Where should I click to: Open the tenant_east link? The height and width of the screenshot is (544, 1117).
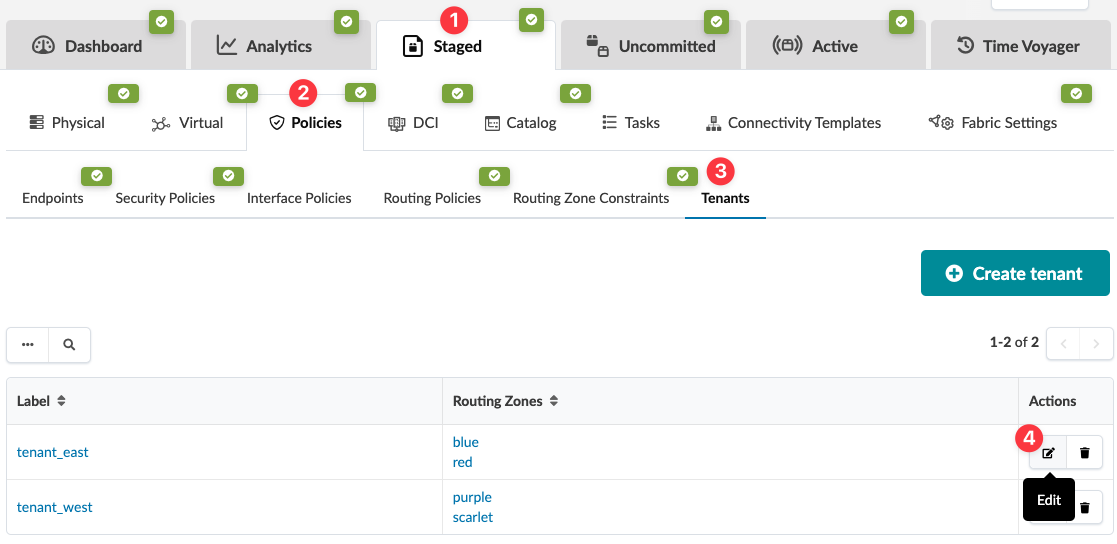tap(53, 452)
